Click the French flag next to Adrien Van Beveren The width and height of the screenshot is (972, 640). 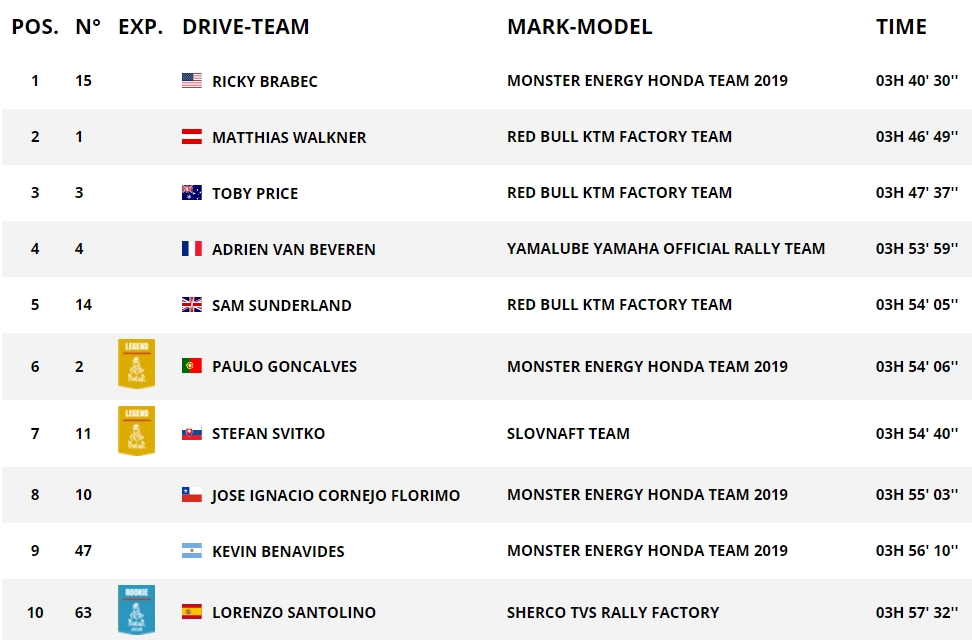tap(192, 249)
